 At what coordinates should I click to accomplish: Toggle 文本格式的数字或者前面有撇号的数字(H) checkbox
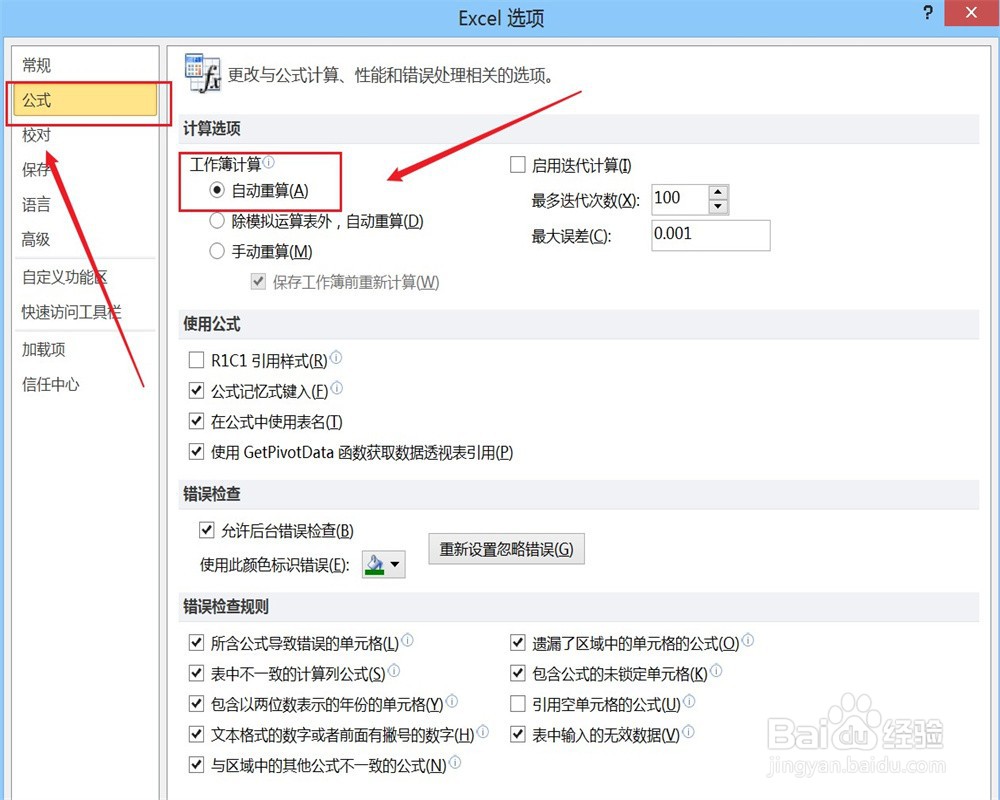tap(196, 734)
